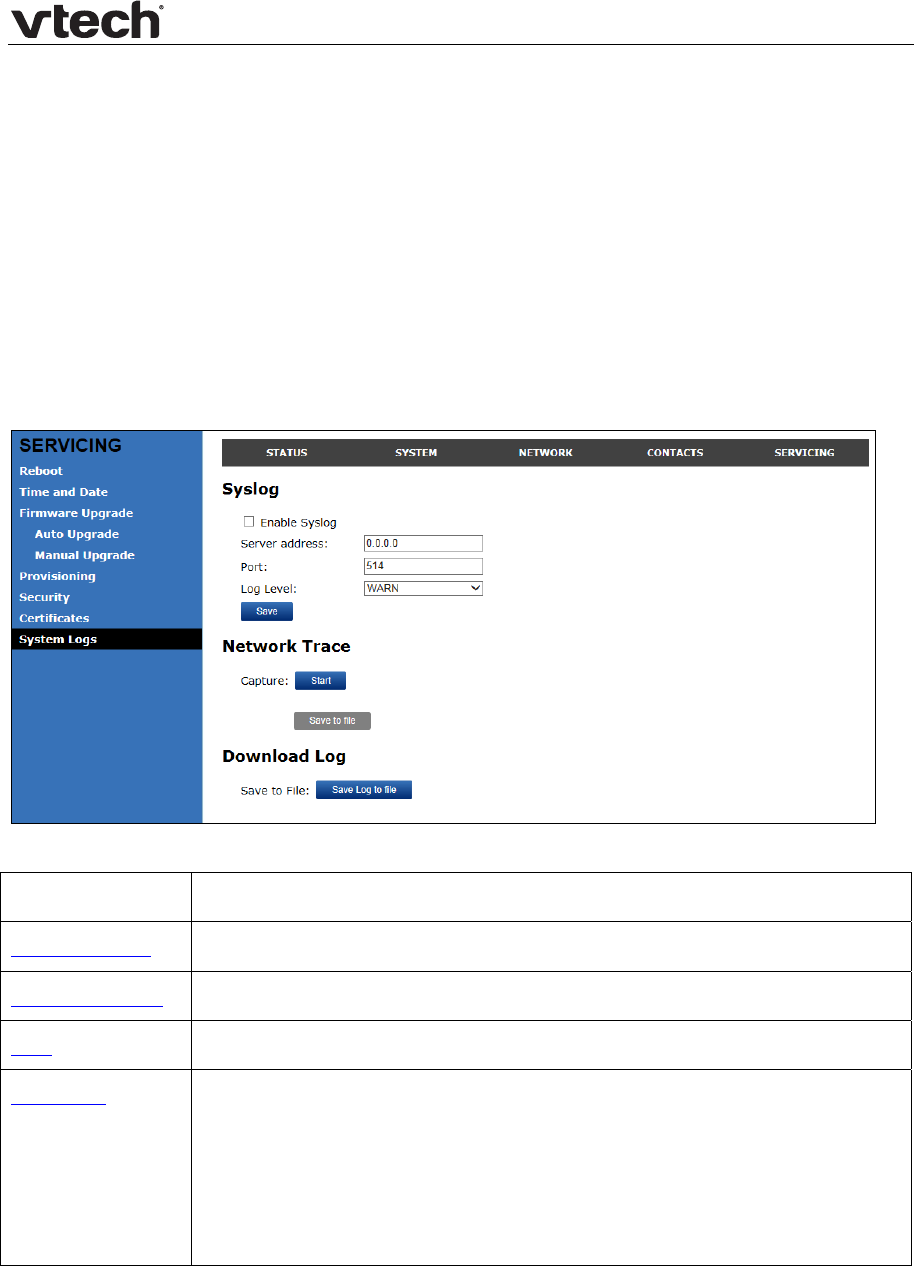Click the 'Save to File:' label
The image size is (914, 1266).
click(x=275, y=791)
